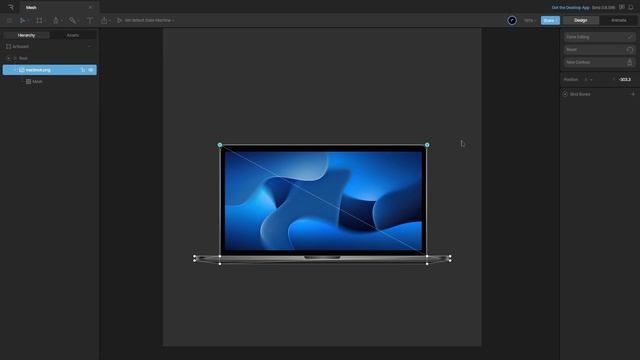This screenshot has width=640, height=360.
Task: Click the Bind Bones circle icon
Action: (565, 94)
